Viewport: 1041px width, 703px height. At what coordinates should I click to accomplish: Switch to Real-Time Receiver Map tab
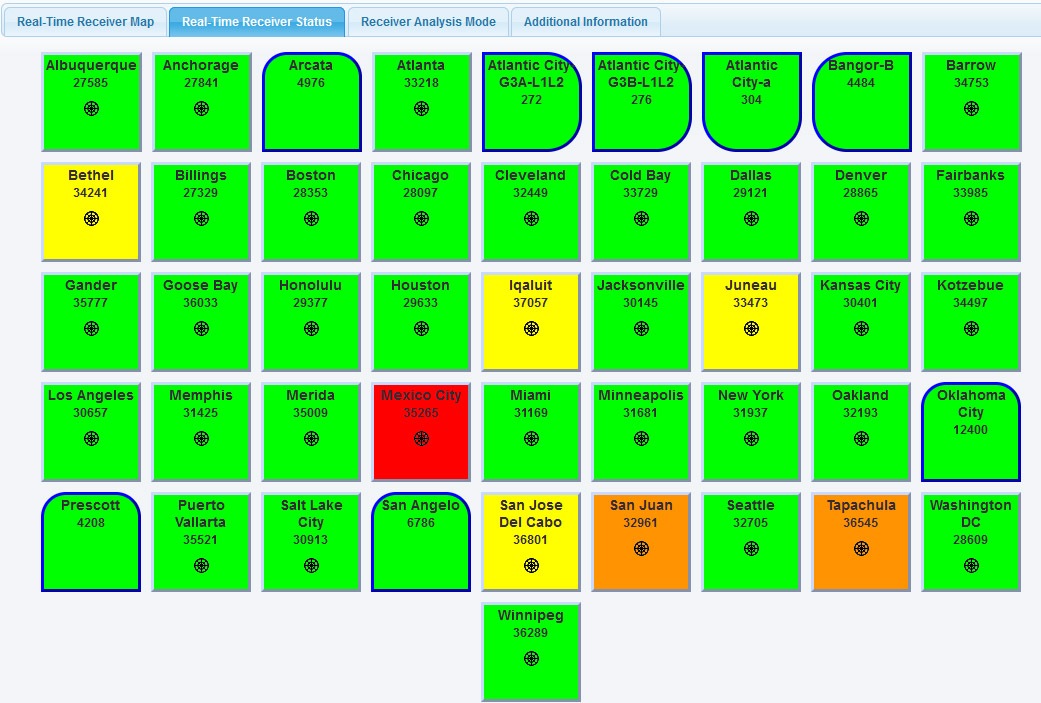point(85,22)
